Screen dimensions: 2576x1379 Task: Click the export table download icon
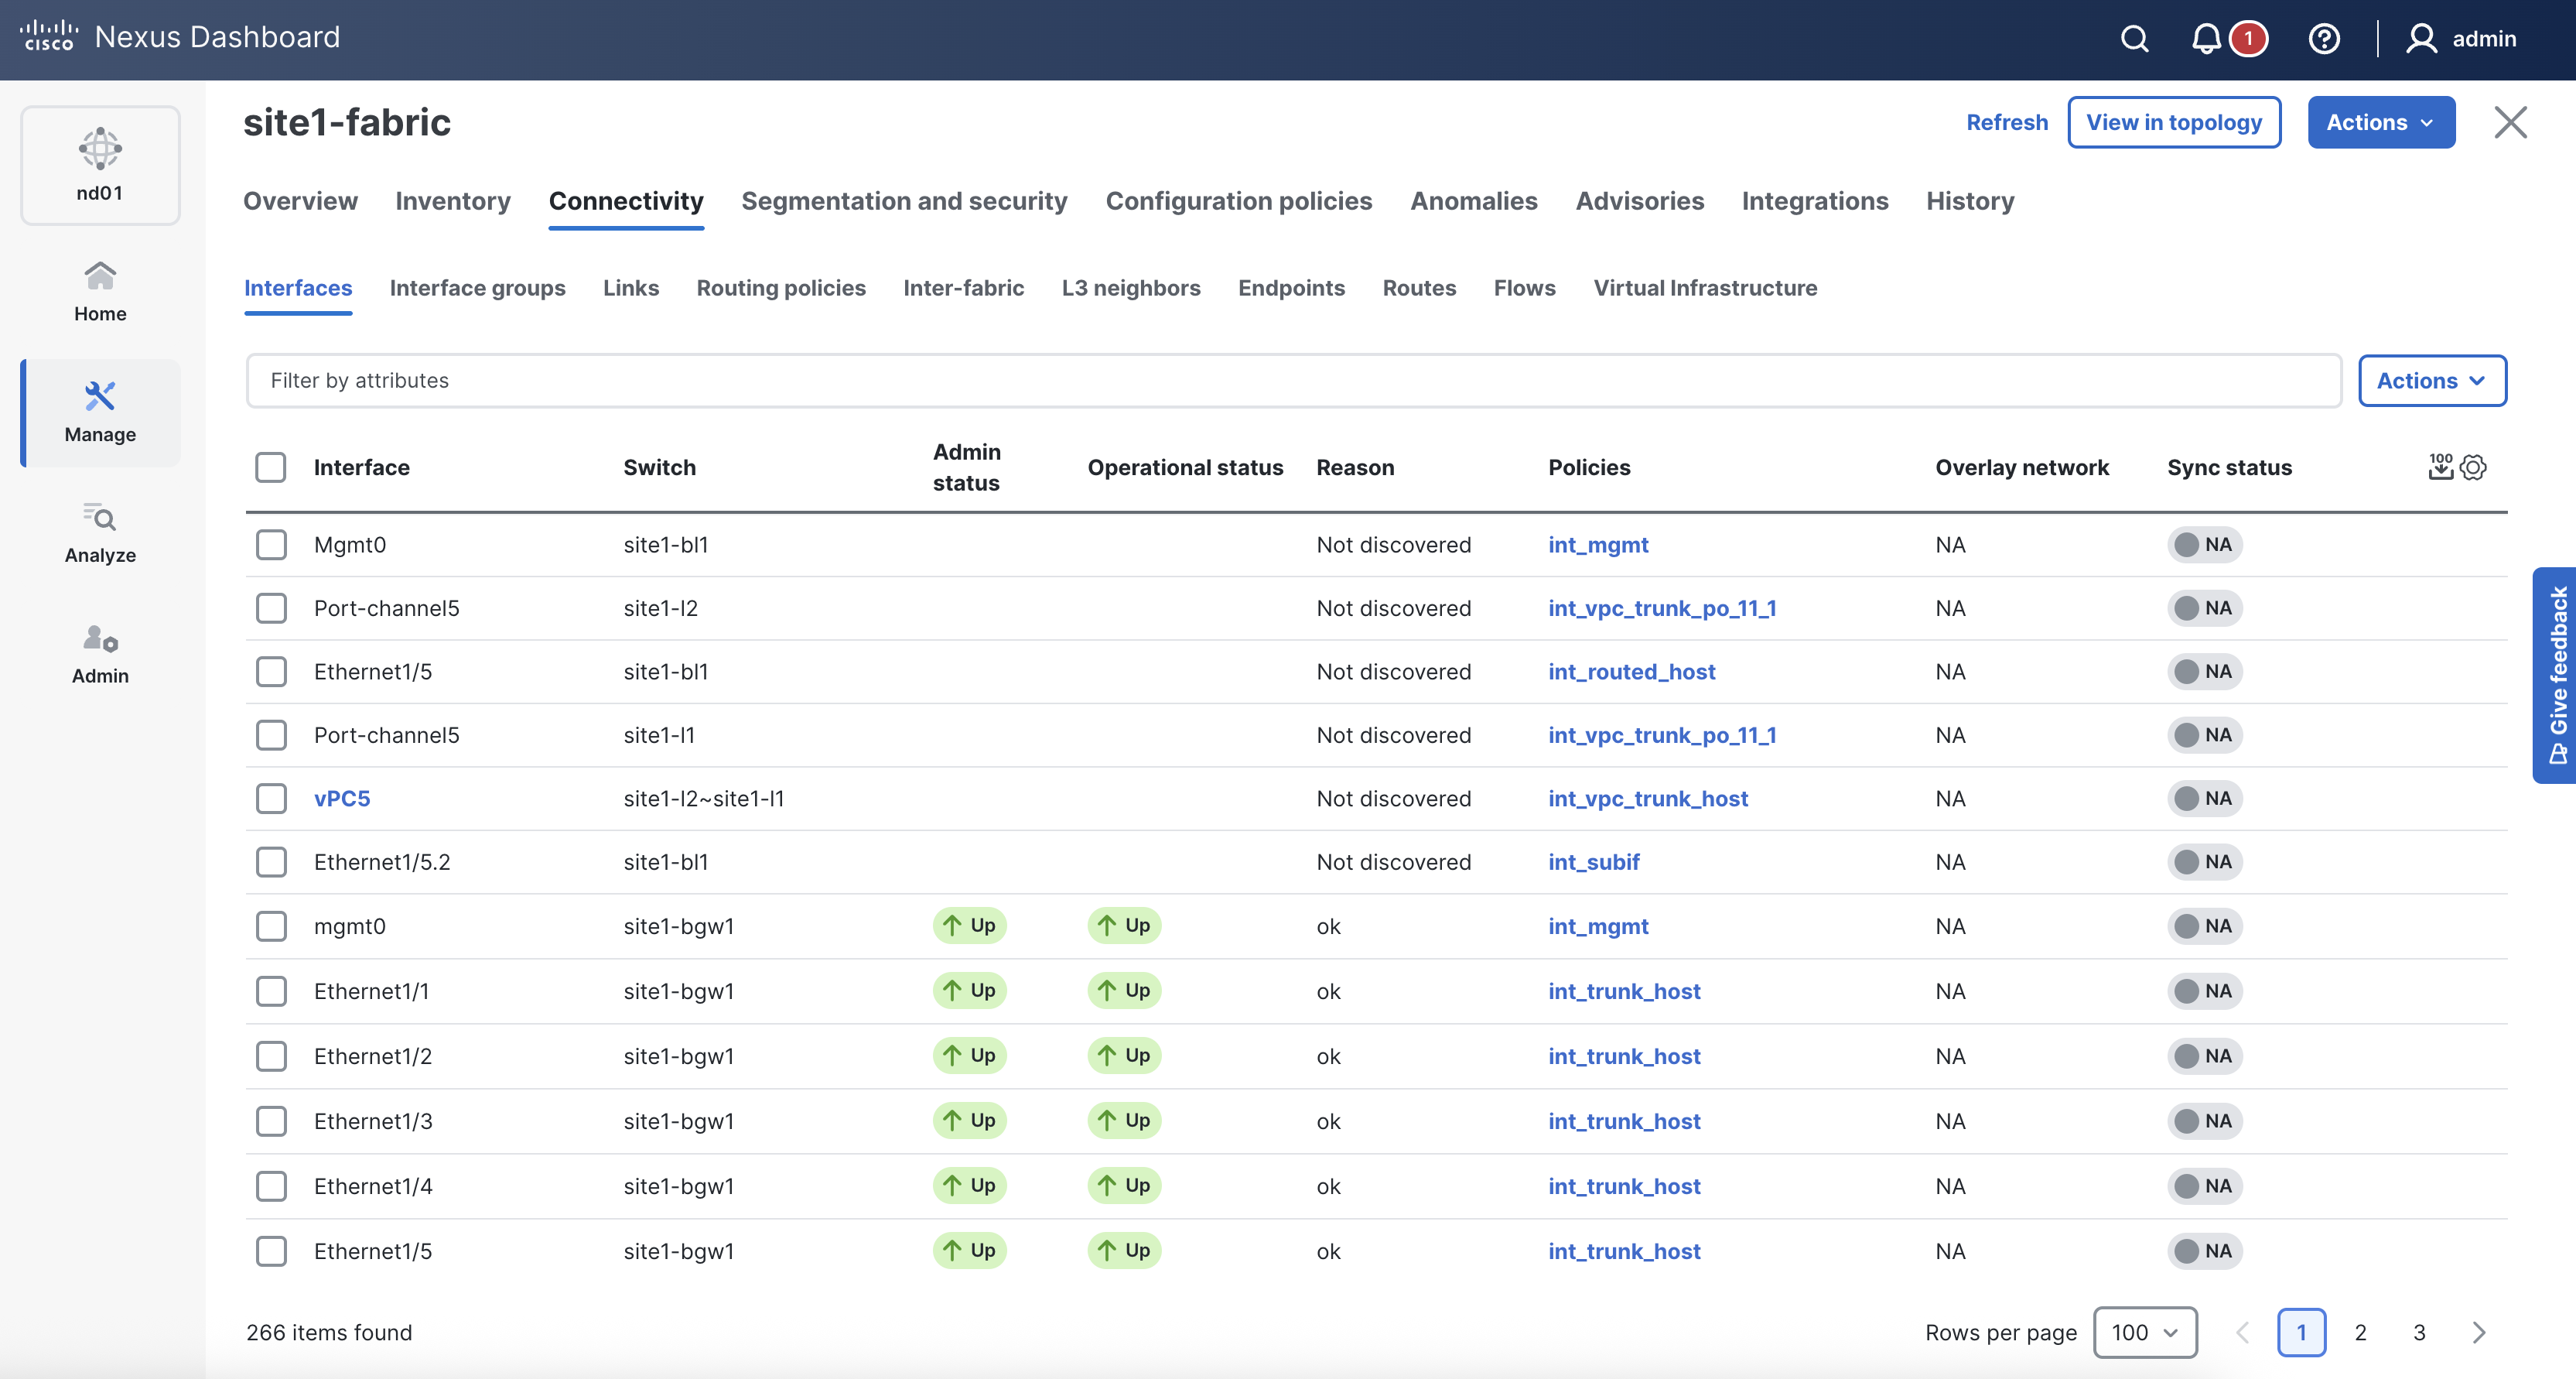pos(2440,467)
